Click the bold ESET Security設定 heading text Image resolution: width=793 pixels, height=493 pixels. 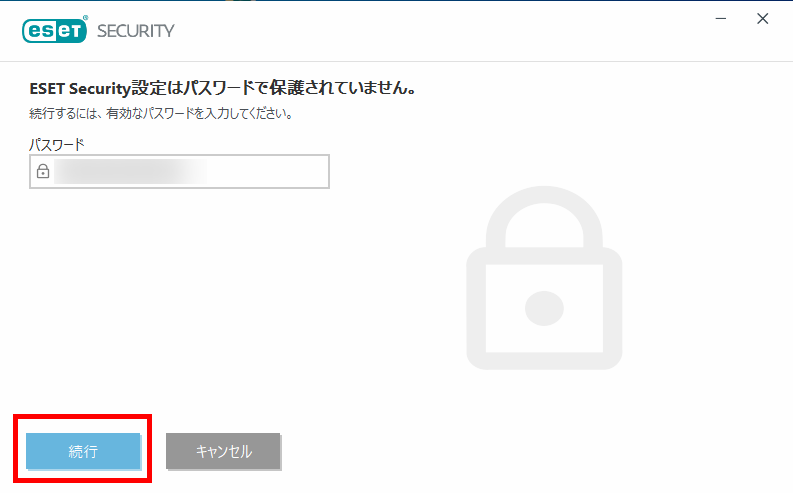223,88
